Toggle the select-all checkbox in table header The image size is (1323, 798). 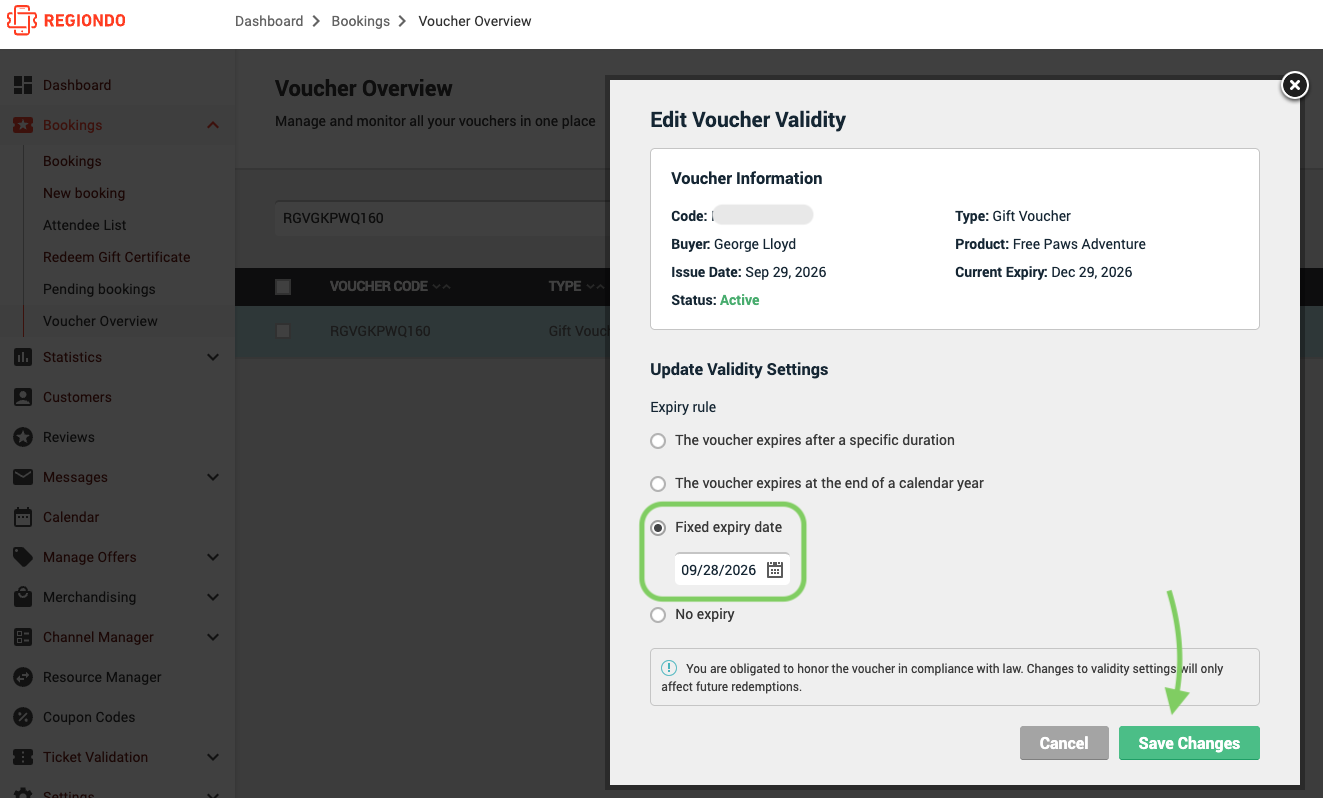pyautogui.click(x=283, y=287)
